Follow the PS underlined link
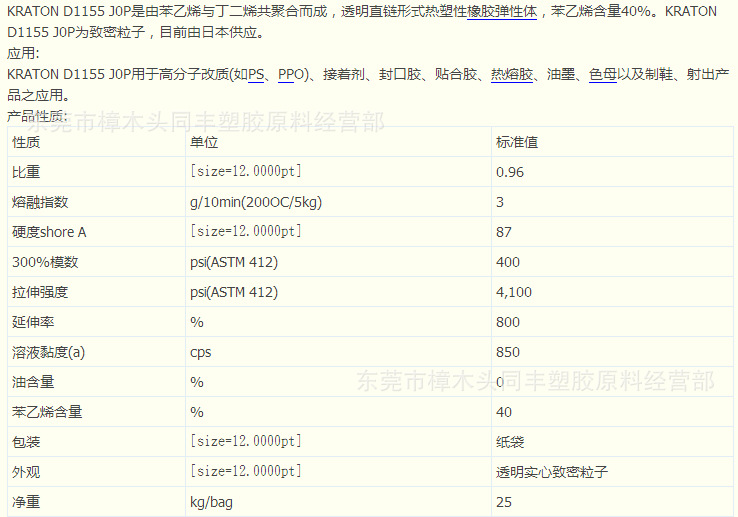This screenshot has width=738, height=517. pos(256,74)
